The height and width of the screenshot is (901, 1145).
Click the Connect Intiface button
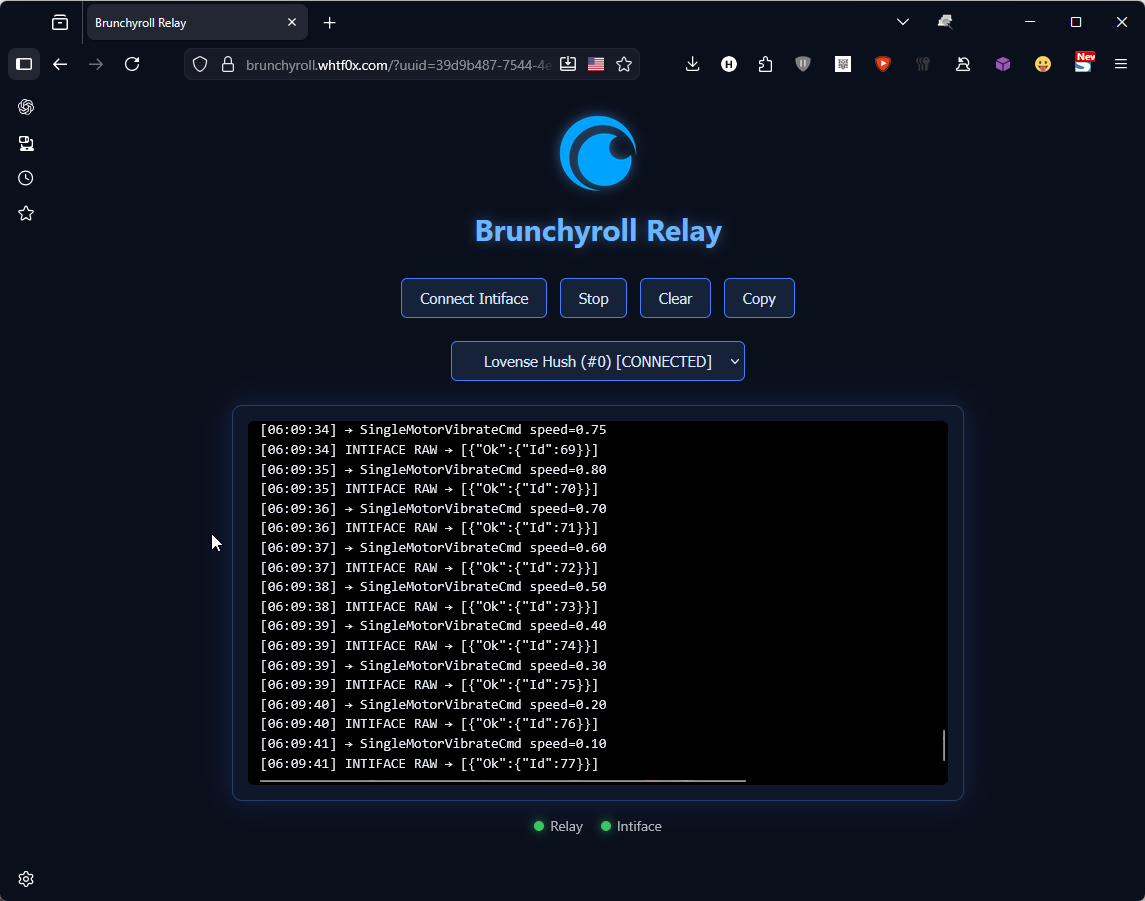pyautogui.click(x=474, y=298)
